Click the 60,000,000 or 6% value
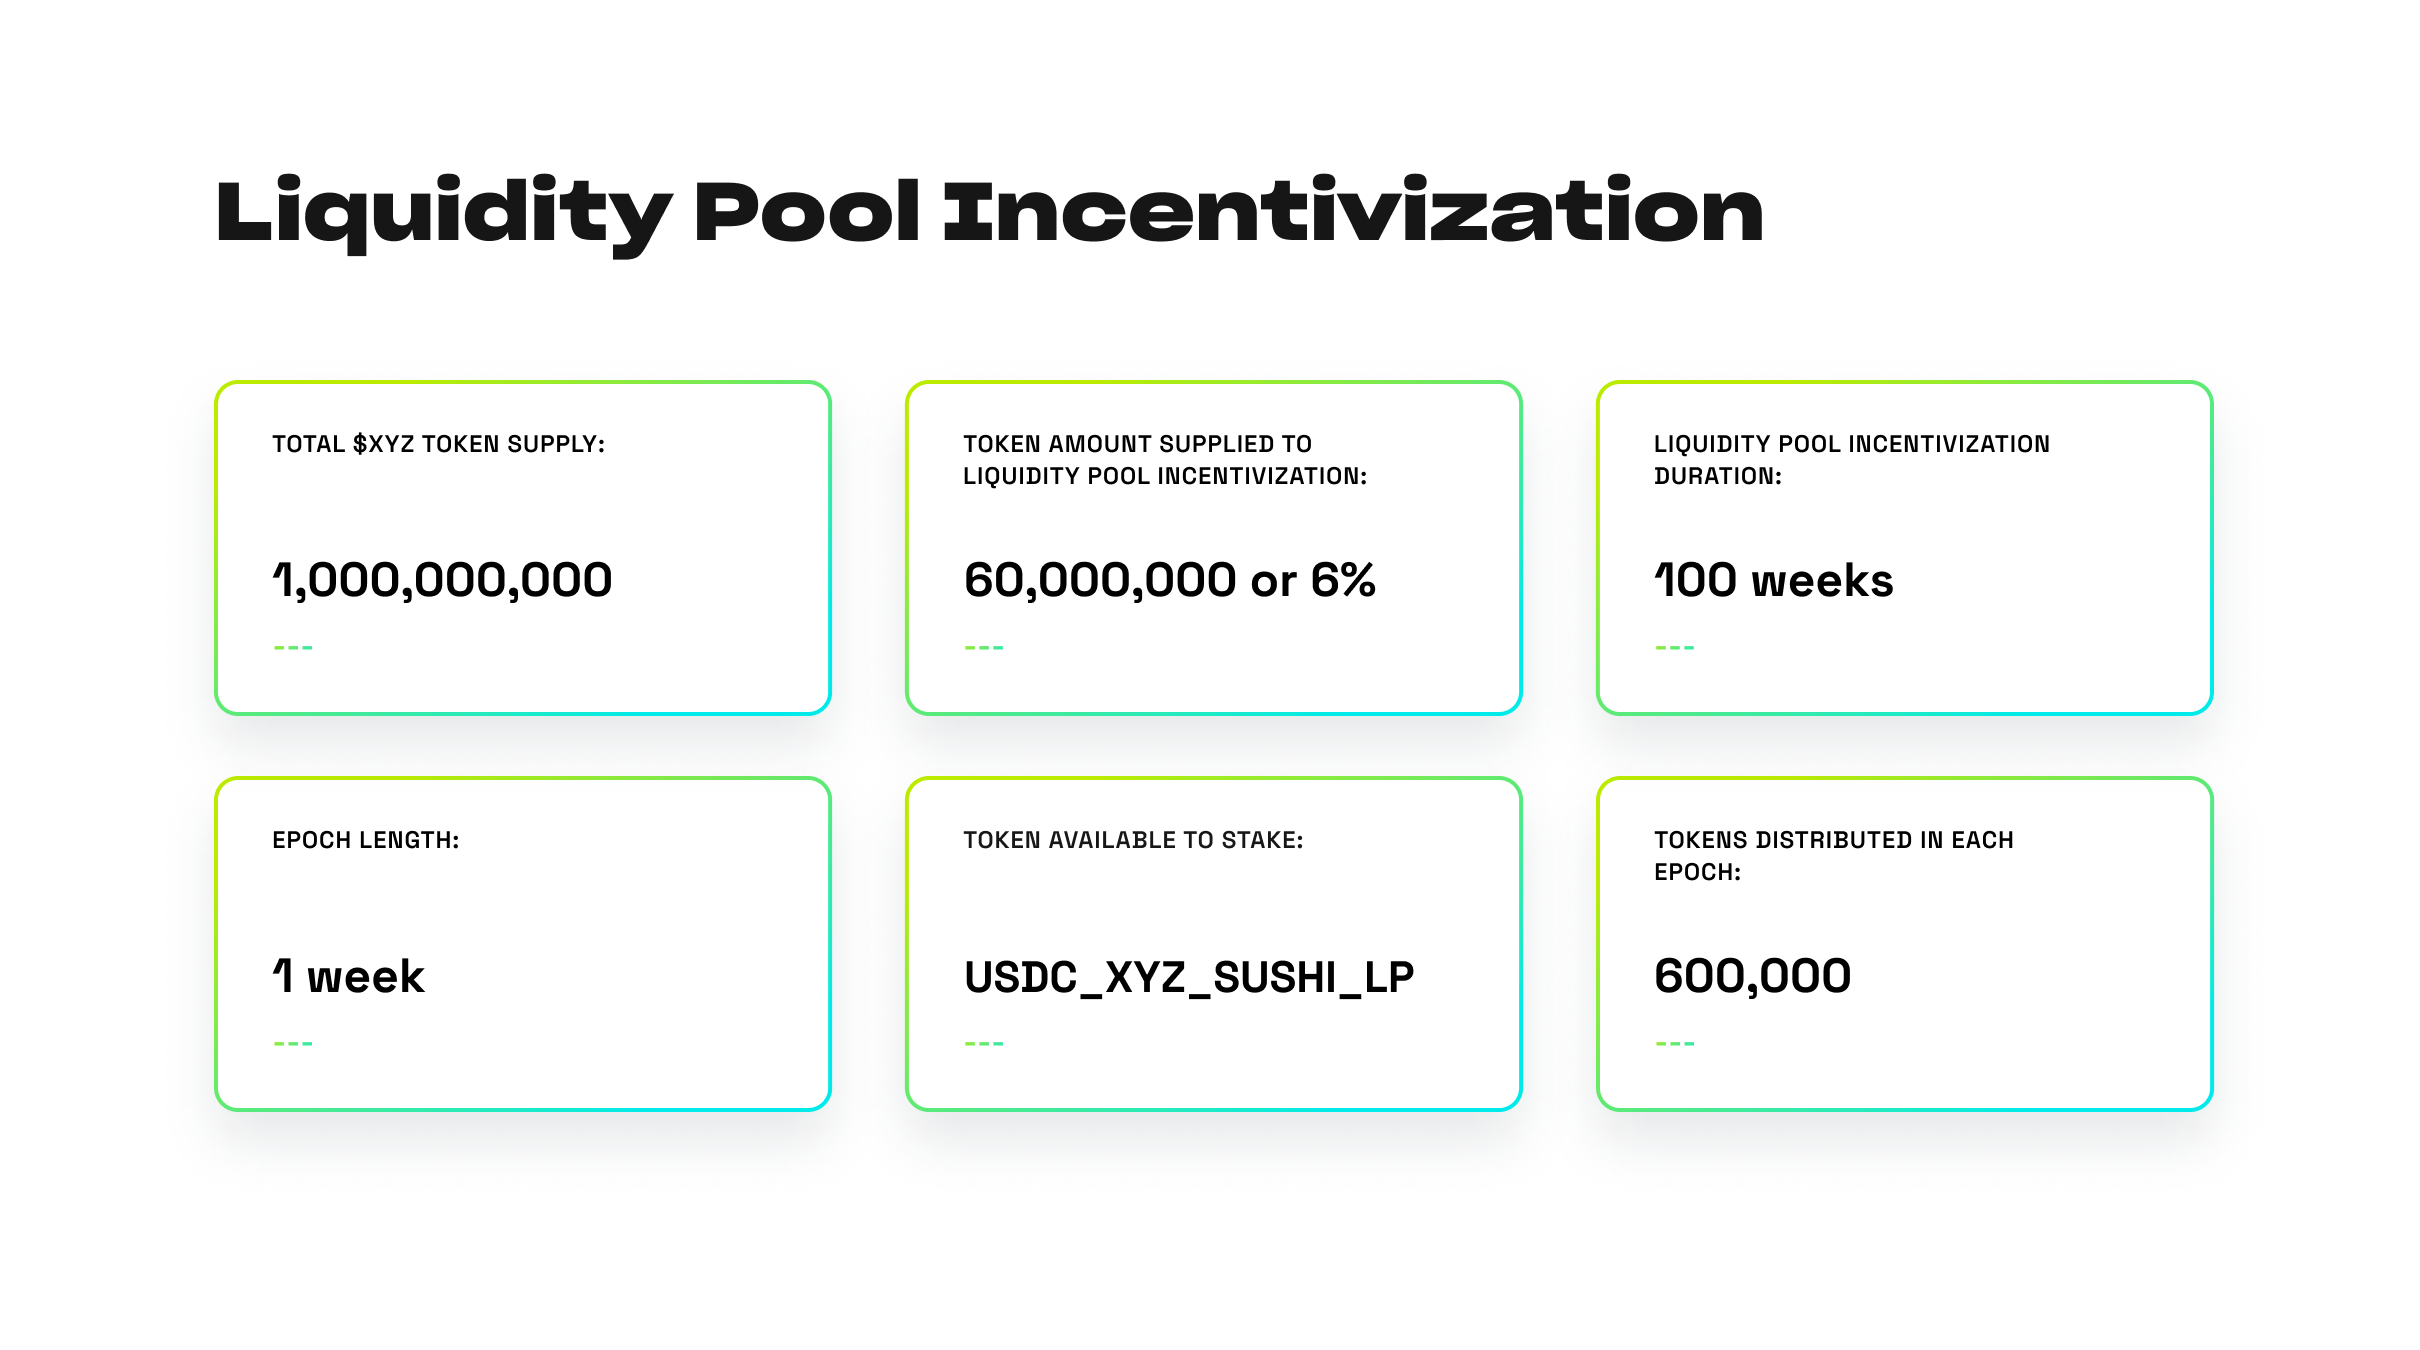The height and width of the screenshot is (1350, 2420). [x=1170, y=581]
